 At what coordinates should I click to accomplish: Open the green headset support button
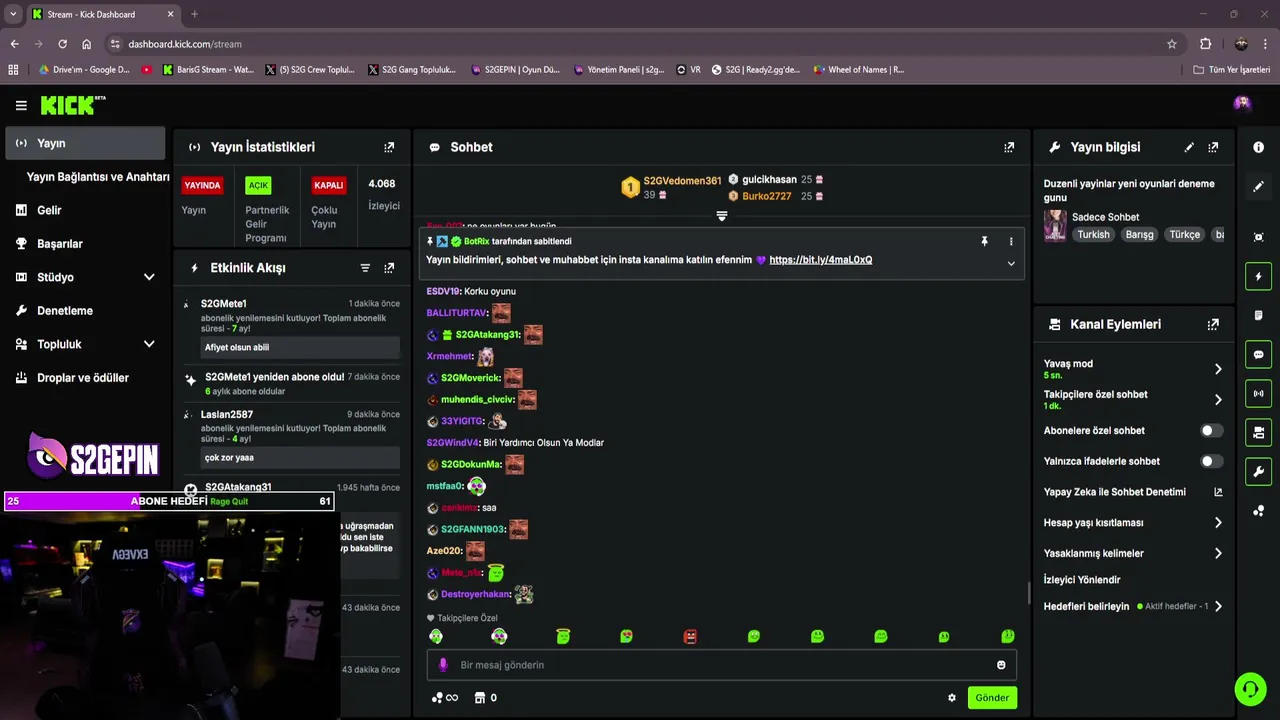click(1250, 688)
